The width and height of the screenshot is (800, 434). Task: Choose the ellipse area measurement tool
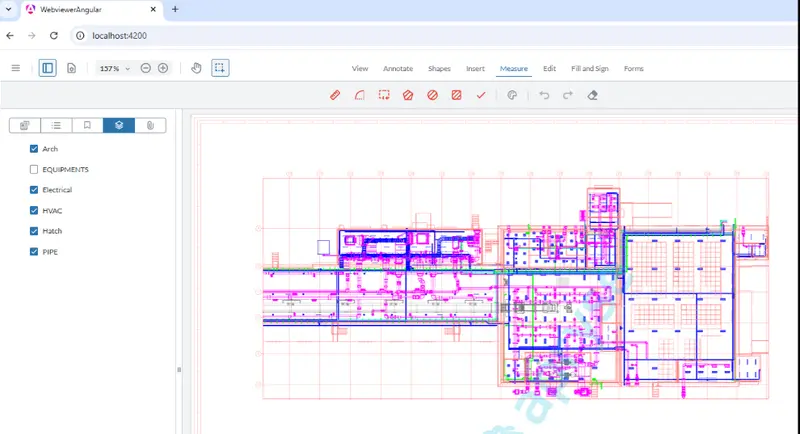pos(432,96)
